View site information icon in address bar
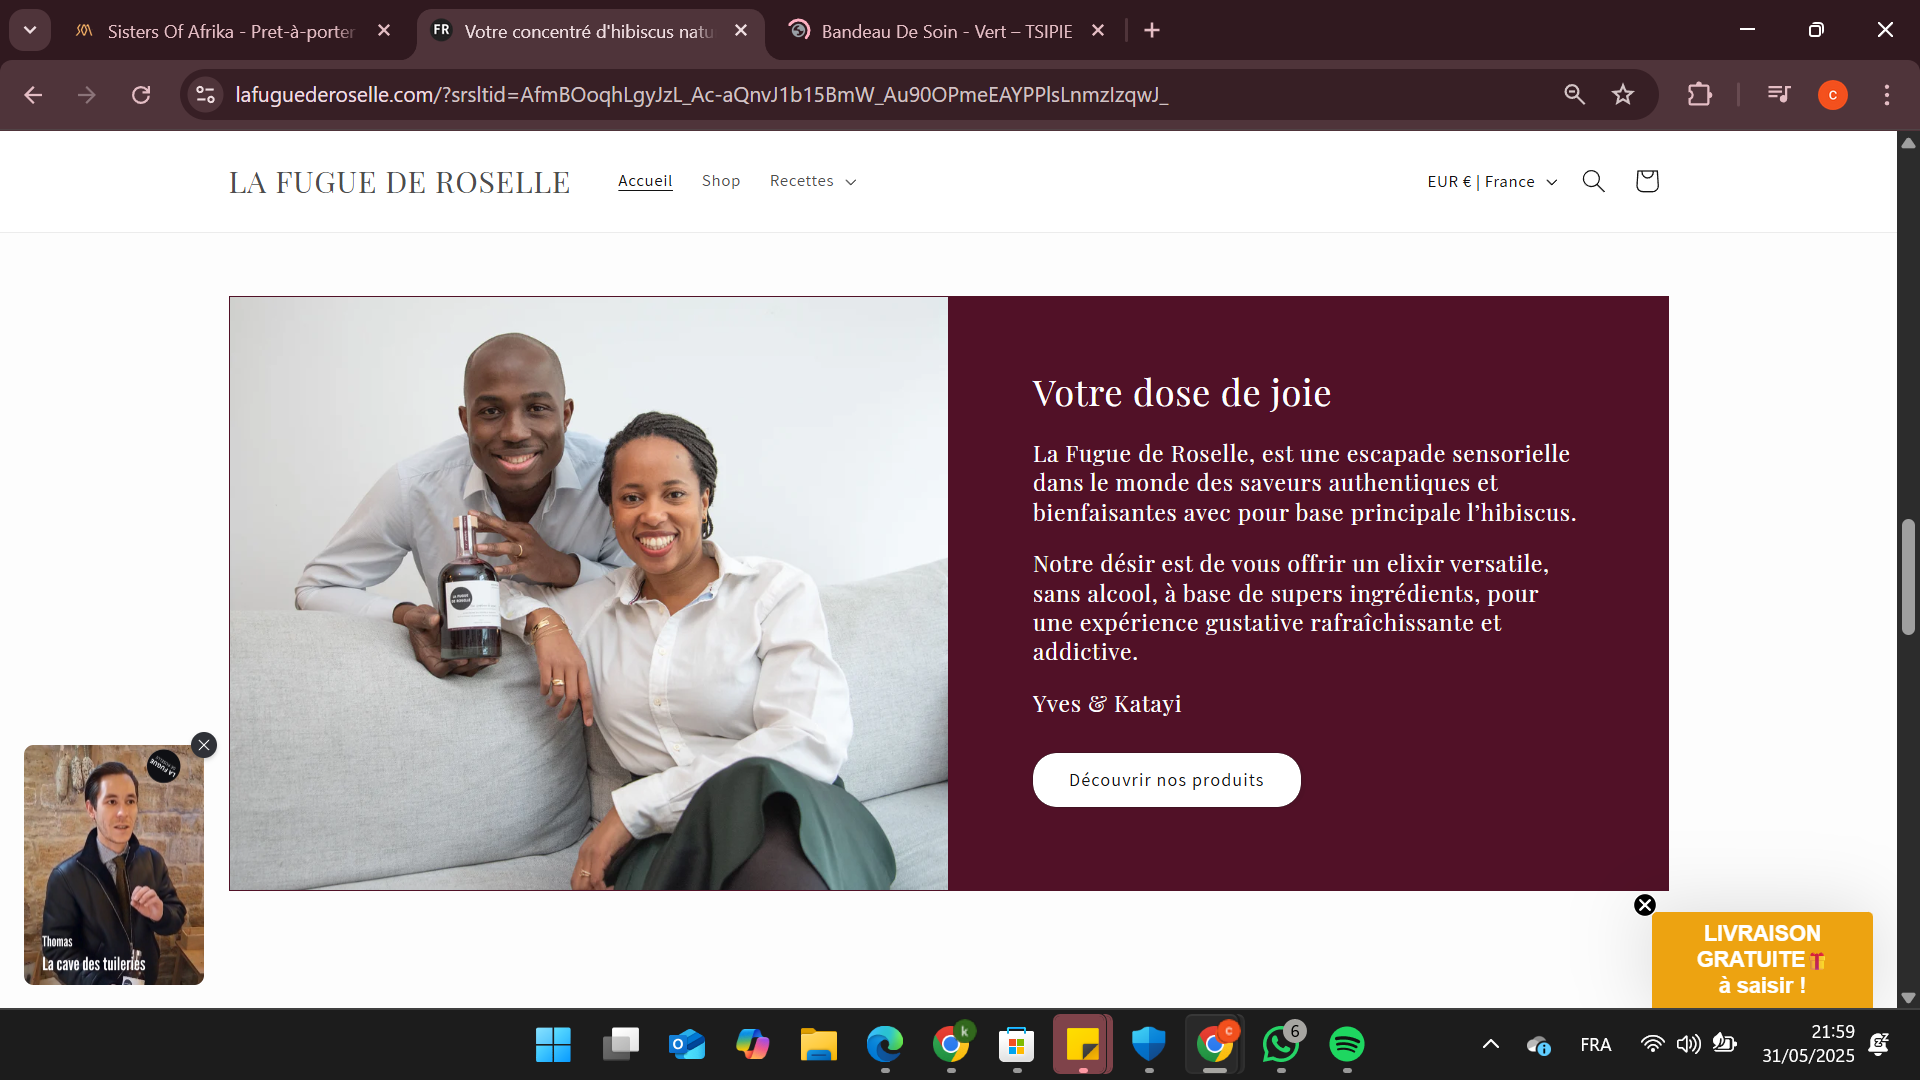1920x1080 pixels. (x=205, y=95)
